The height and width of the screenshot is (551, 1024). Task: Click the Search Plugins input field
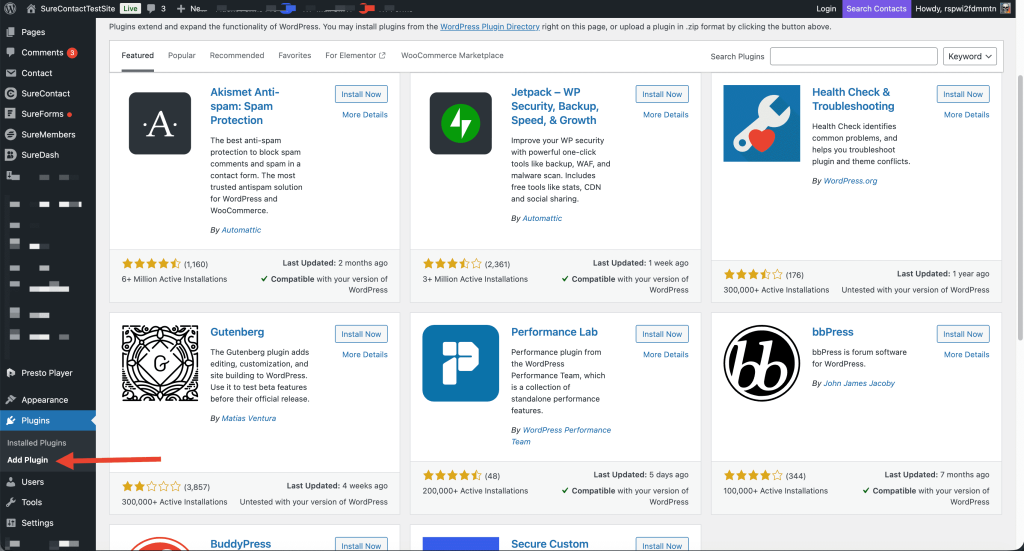(853, 56)
